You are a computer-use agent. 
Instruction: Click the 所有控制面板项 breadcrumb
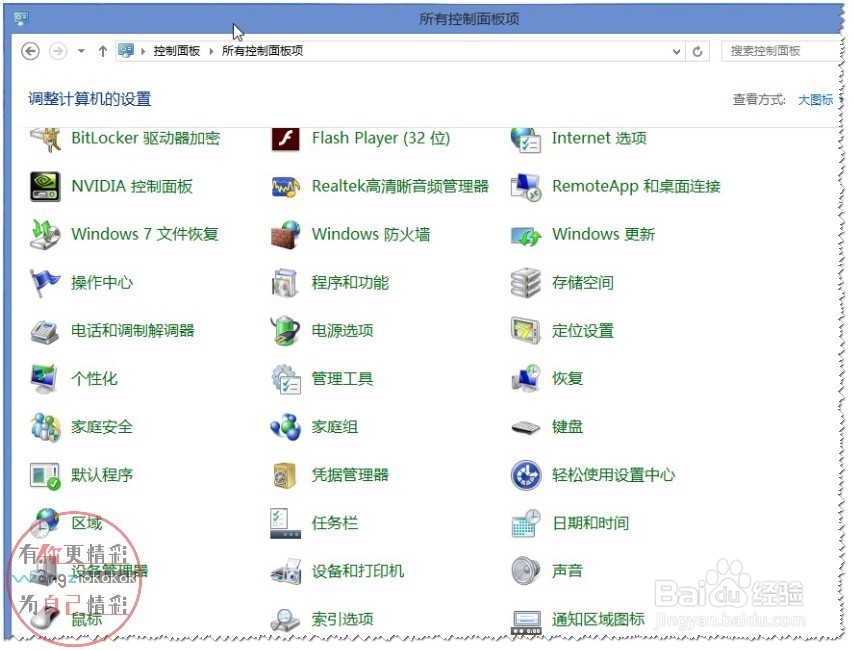tap(262, 51)
